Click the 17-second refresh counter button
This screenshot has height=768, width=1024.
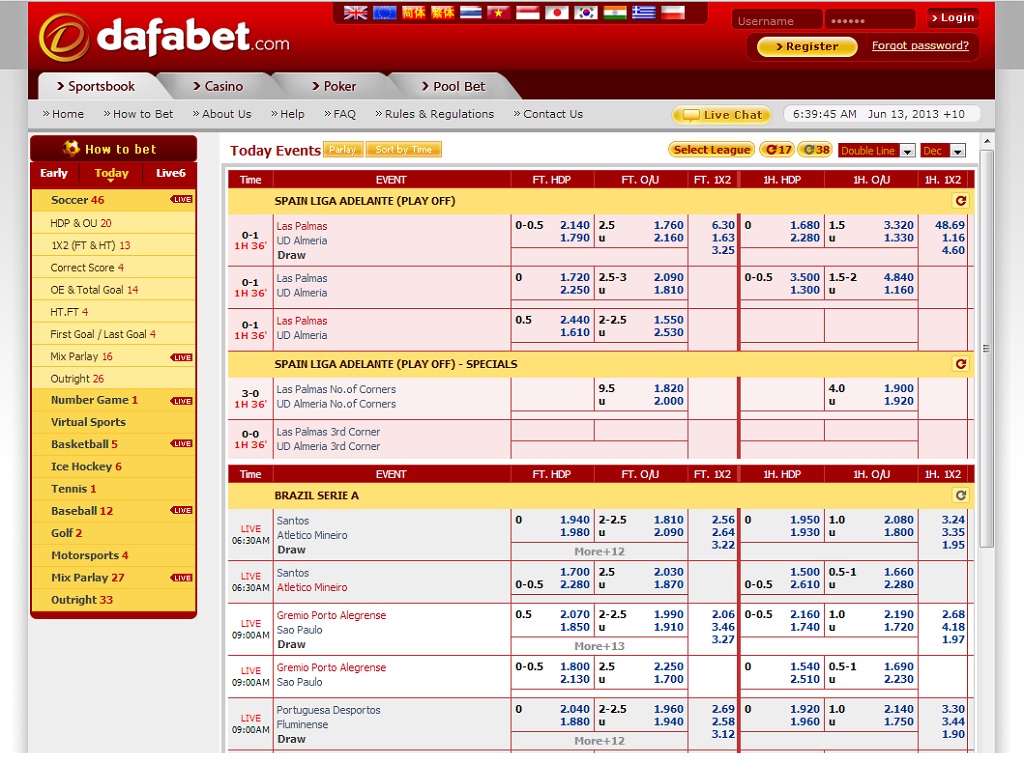click(x=778, y=150)
